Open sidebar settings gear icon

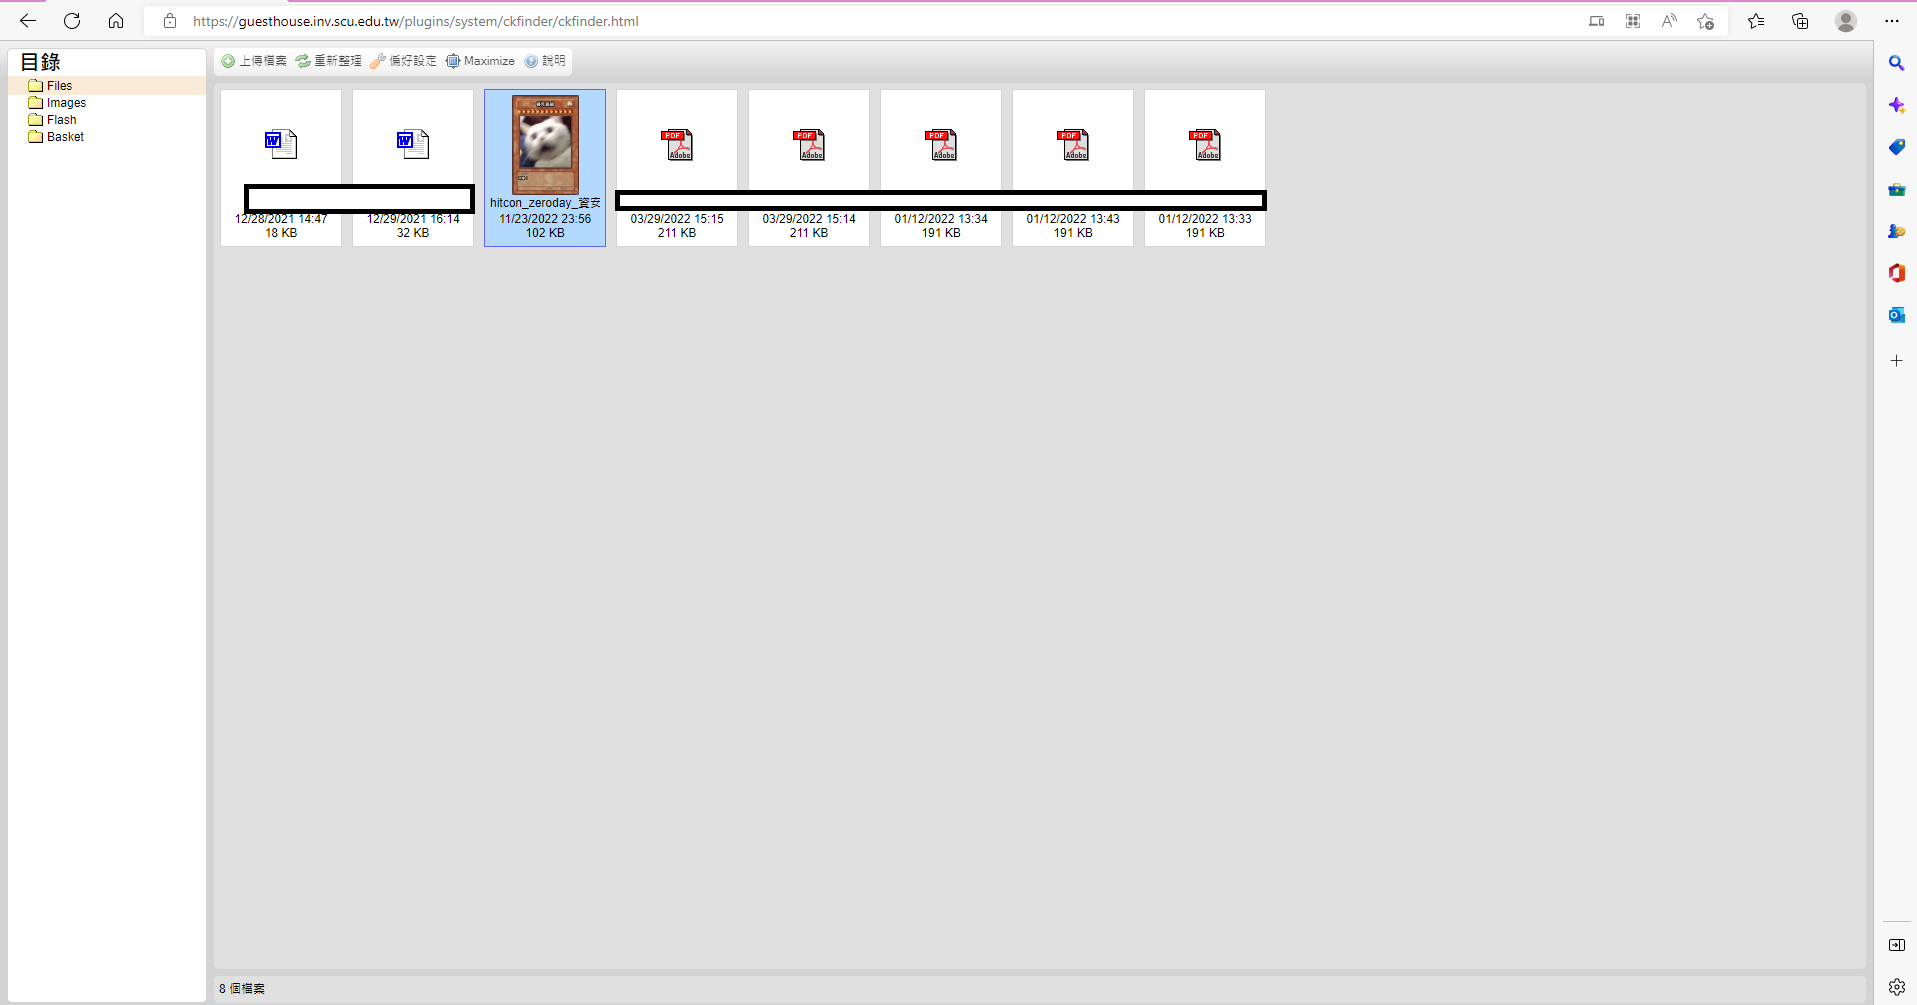click(x=1896, y=987)
